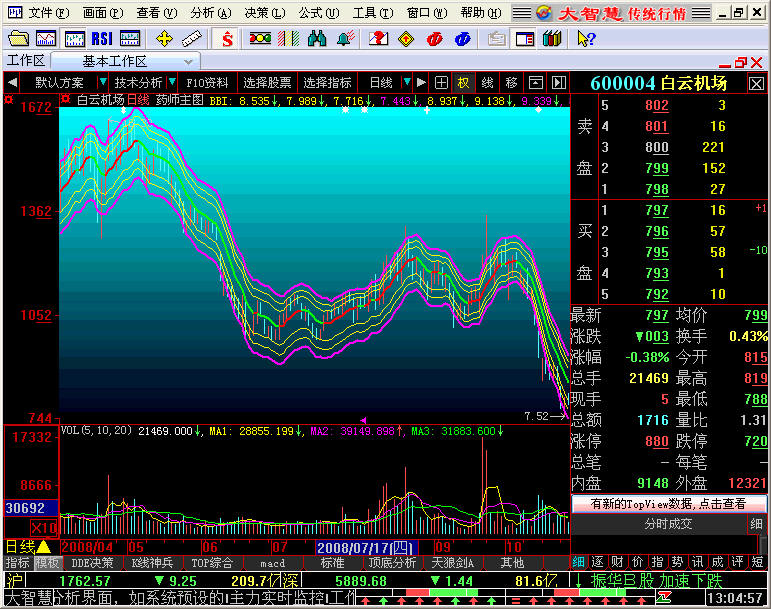Open the 帮助(H) menu
The image size is (771, 609).
click(481, 13)
